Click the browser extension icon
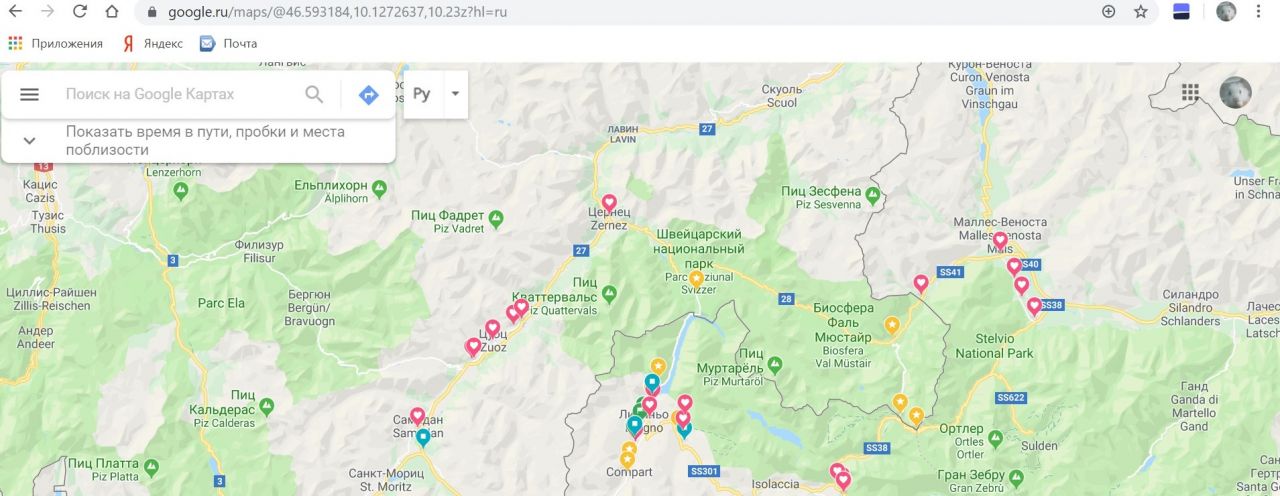 1181,12
